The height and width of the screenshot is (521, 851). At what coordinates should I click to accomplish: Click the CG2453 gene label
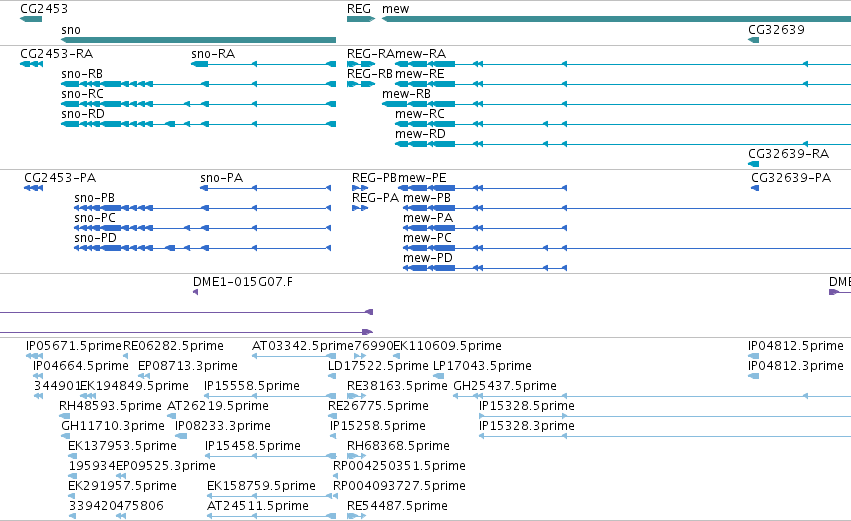point(44,9)
